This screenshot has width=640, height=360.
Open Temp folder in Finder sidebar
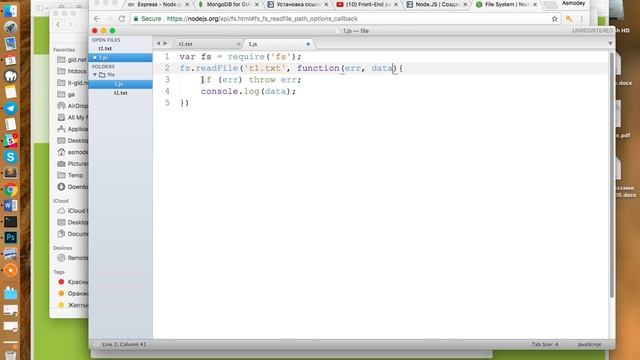[x=71, y=175]
